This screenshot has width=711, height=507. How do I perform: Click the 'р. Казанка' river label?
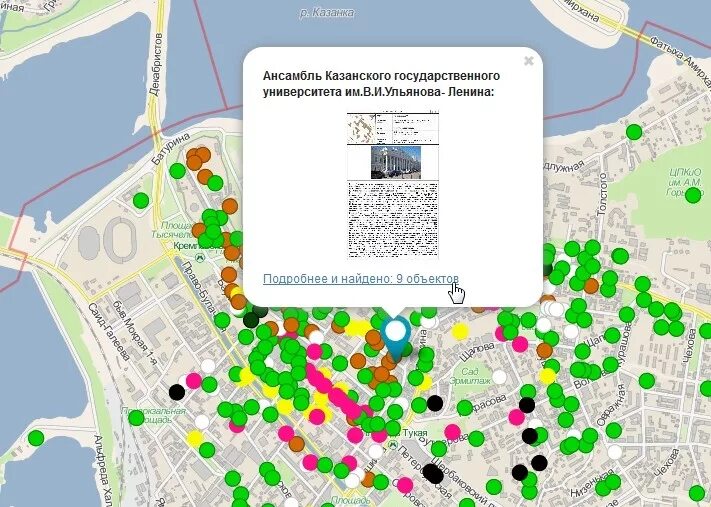pos(326,13)
